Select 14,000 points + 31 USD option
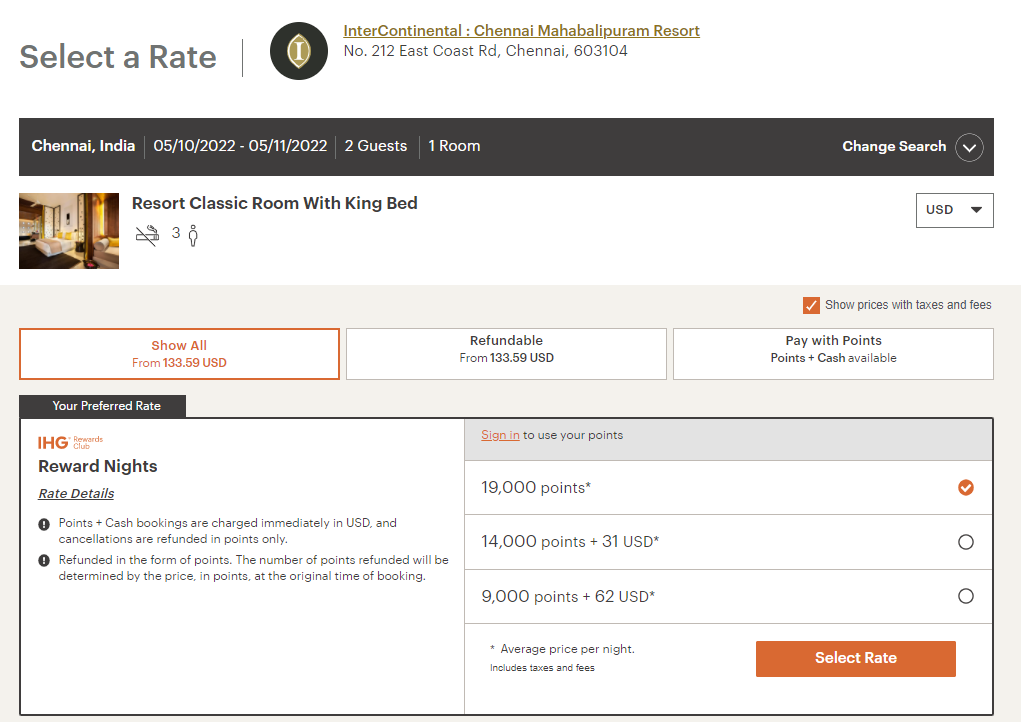The width and height of the screenshot is (1021, 722). tap(966, 542)
